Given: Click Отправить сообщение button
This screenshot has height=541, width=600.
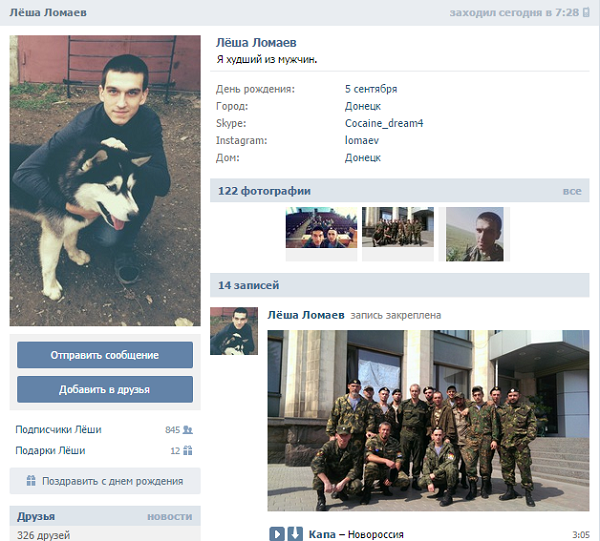Looking at the screenshot, I should coord(105,355).
